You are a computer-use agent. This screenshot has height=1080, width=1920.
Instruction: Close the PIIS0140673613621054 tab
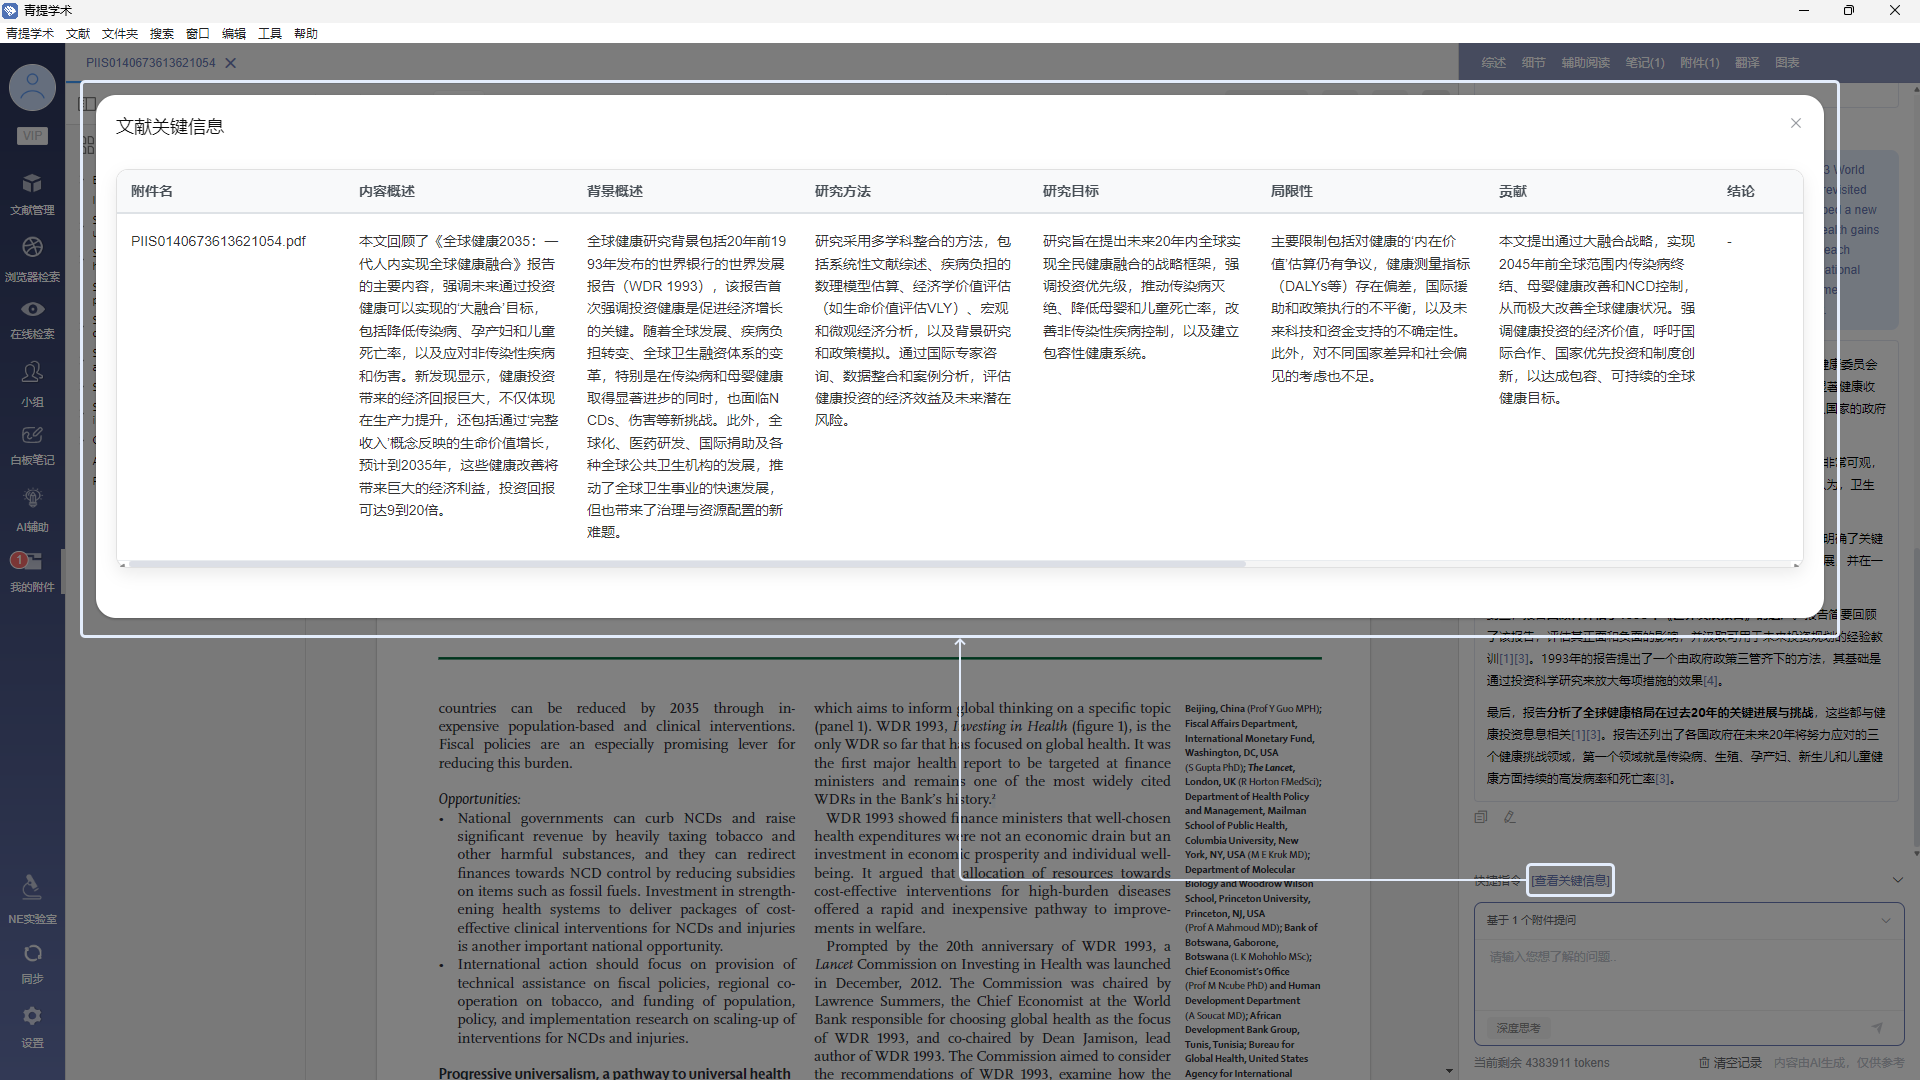tap(231, 63)
